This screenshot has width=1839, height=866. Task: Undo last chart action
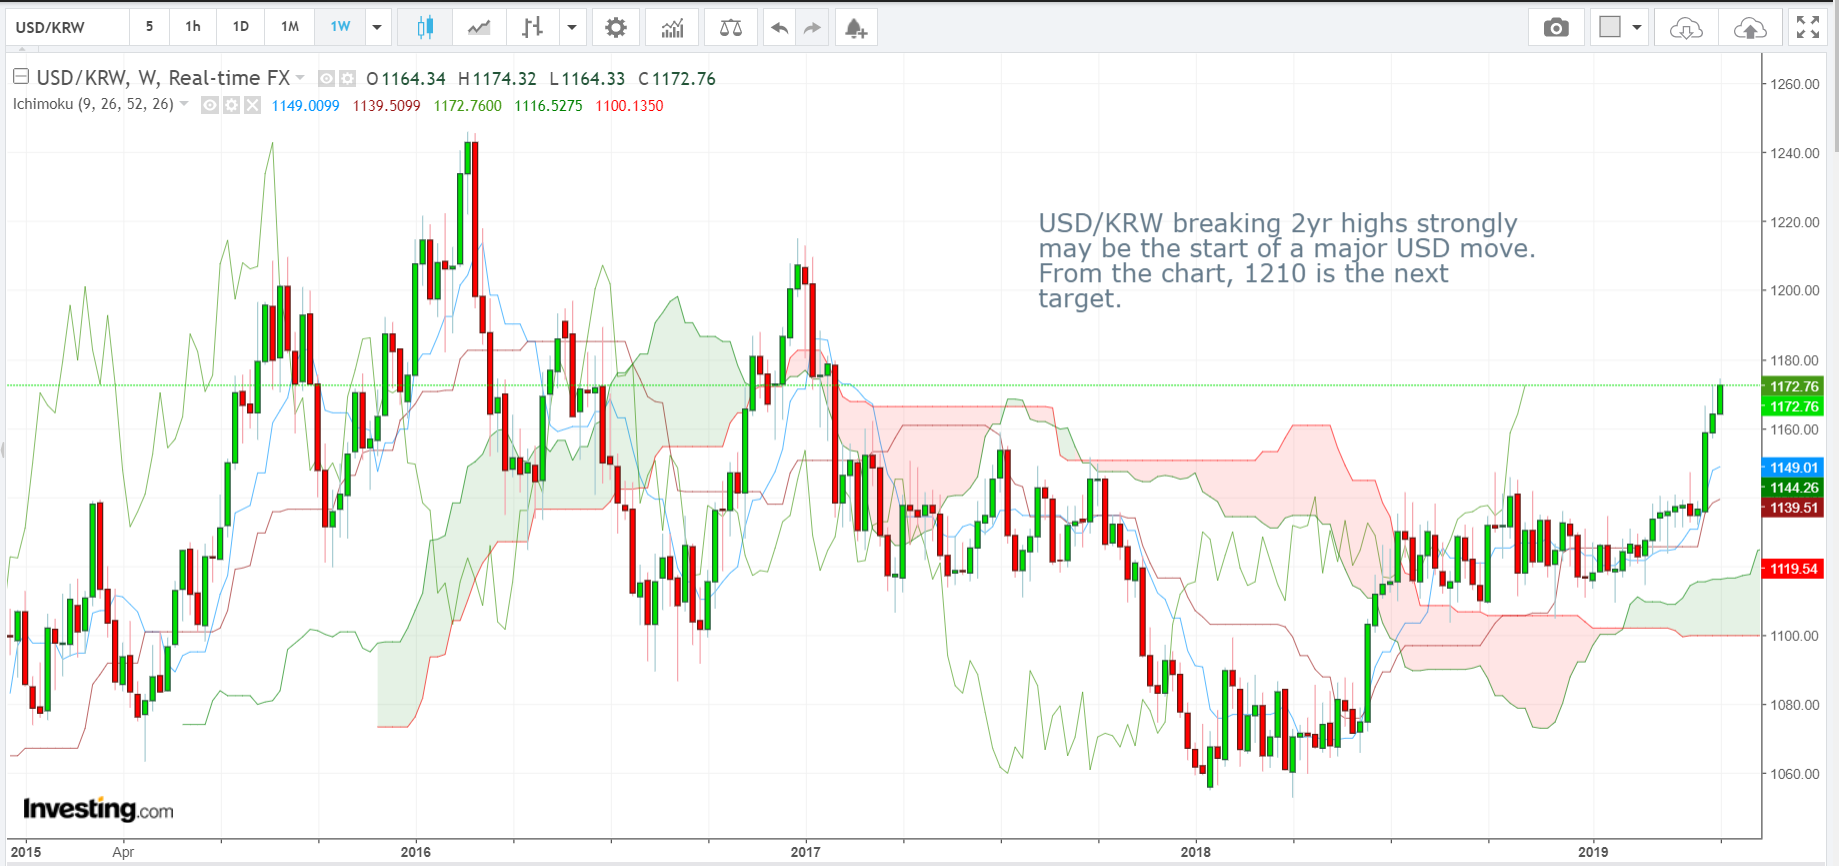[x=780, y=27]
